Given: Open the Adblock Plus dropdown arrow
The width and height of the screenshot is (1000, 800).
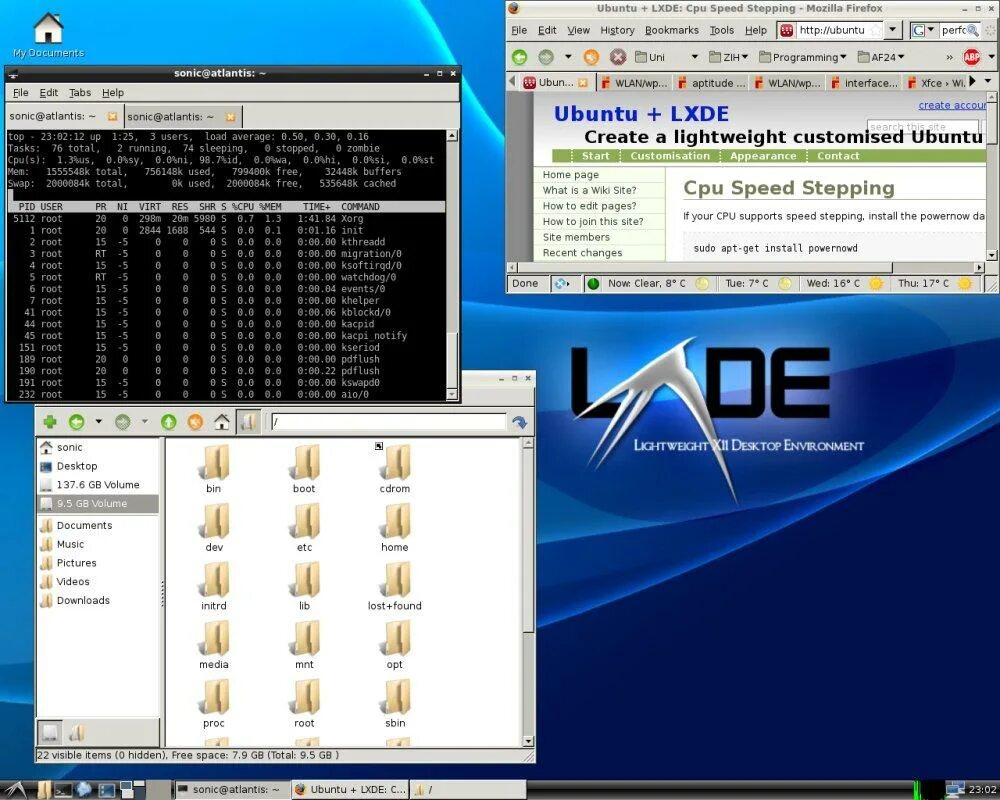Looking at the screenshot, I should [991, 57].
